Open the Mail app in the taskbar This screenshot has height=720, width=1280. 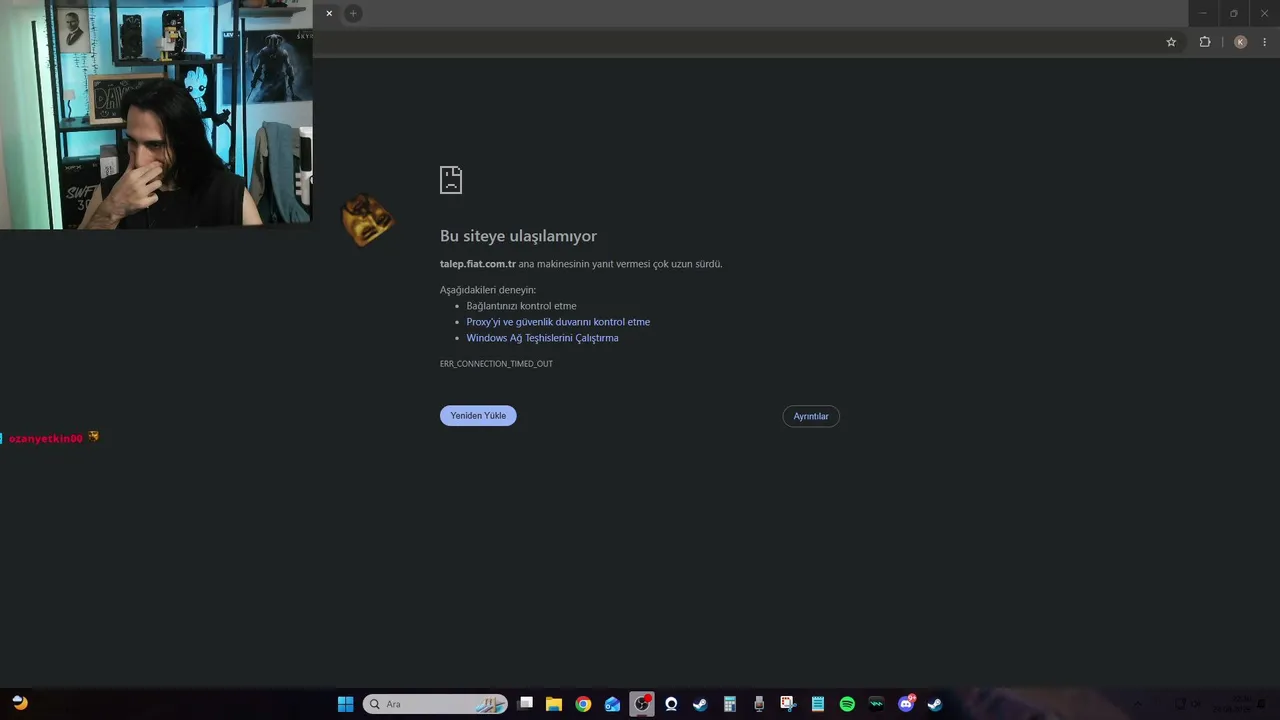coord(612,704)
